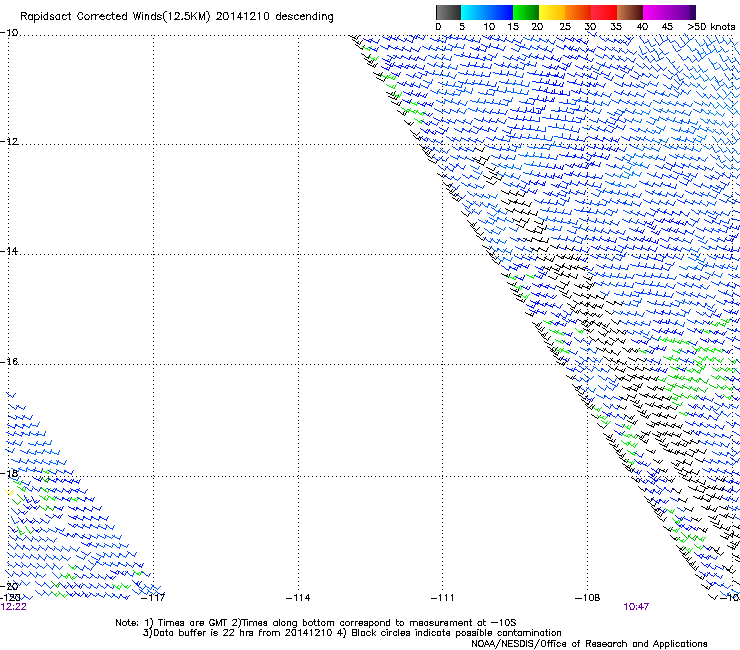
Task: Click the 'Times are GMT' note line
Action: click(x=316, y=623)
